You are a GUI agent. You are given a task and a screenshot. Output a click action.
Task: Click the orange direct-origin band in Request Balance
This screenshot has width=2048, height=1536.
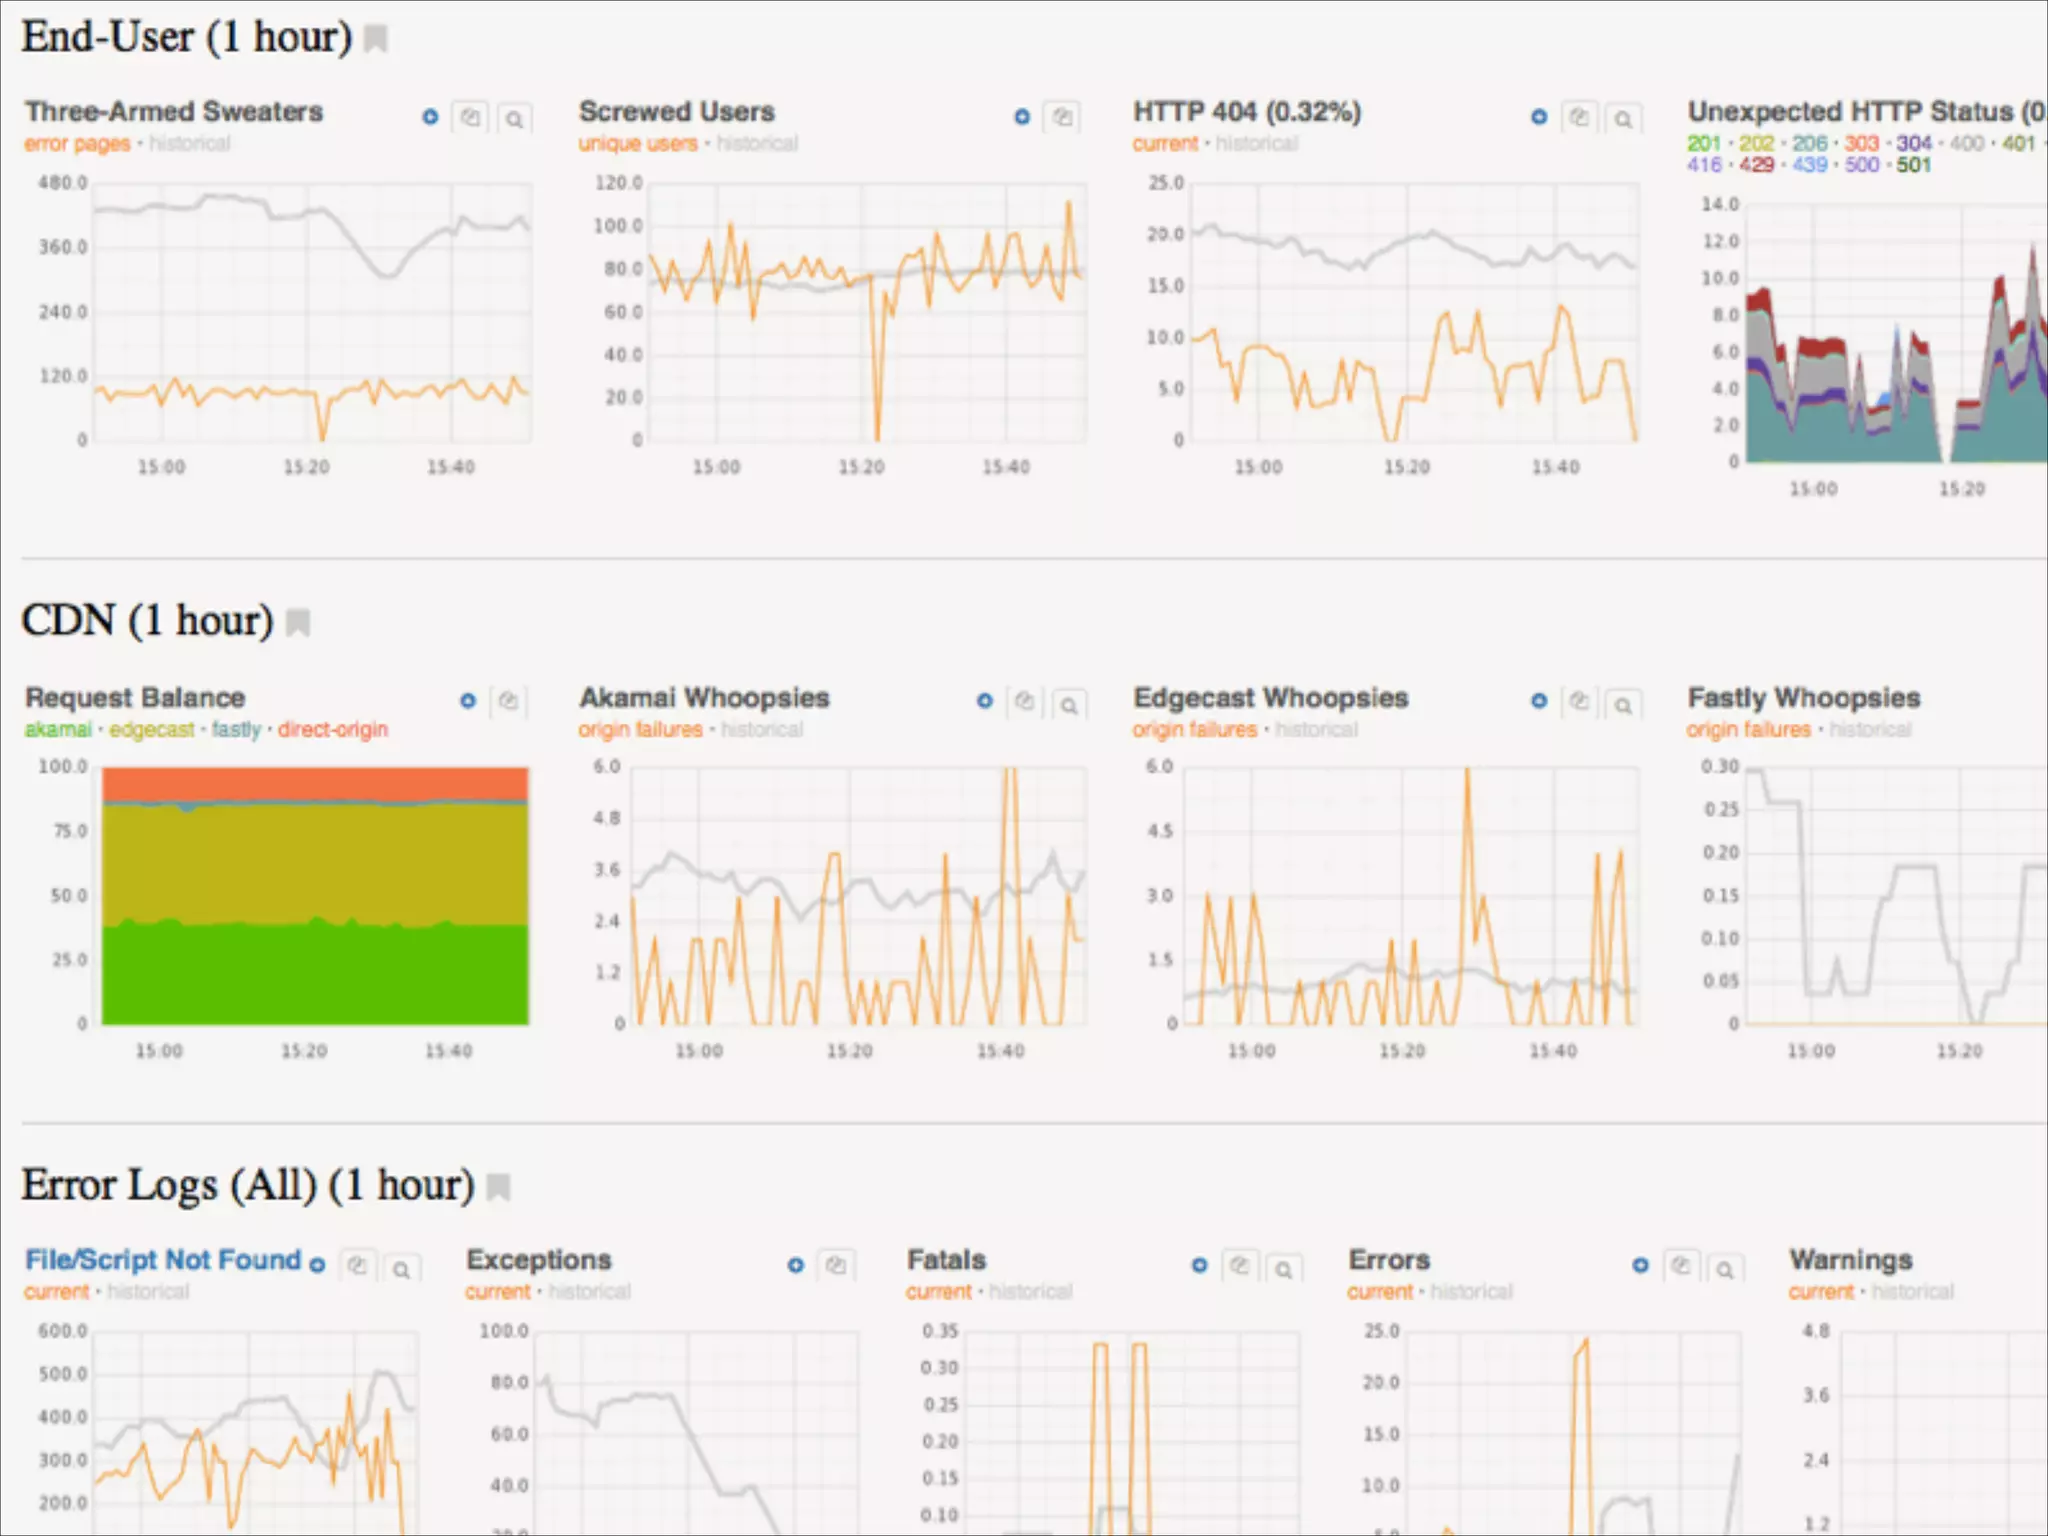(x=315, y=783)
